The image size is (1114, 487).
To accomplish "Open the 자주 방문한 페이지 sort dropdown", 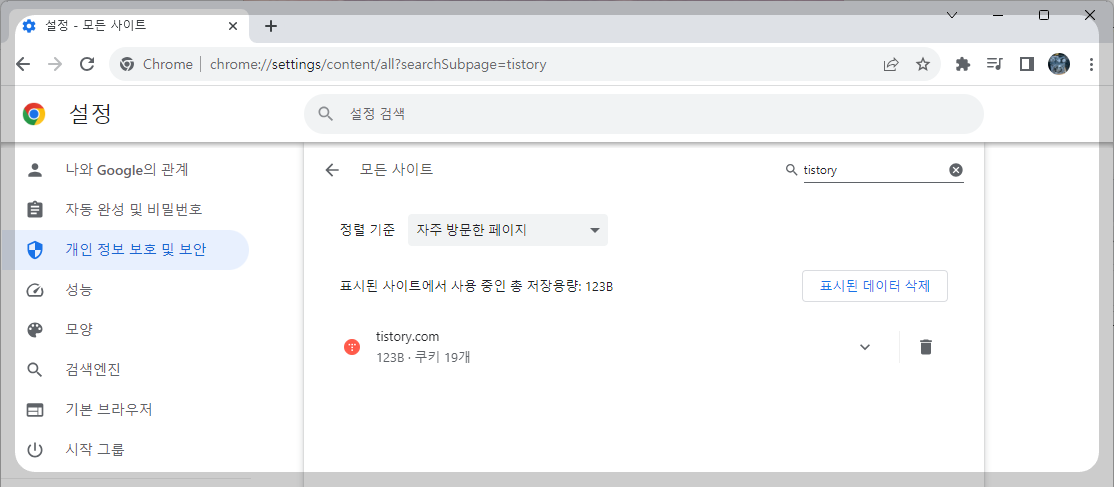I will click(507, 230).
